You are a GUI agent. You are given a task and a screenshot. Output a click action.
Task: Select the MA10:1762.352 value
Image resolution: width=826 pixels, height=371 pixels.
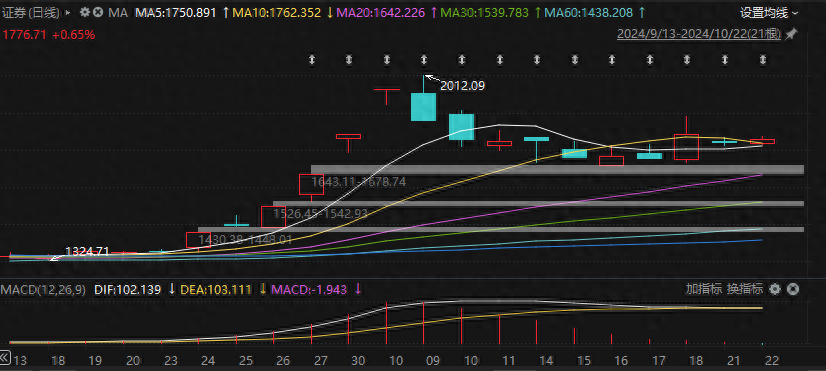(277, 13)
